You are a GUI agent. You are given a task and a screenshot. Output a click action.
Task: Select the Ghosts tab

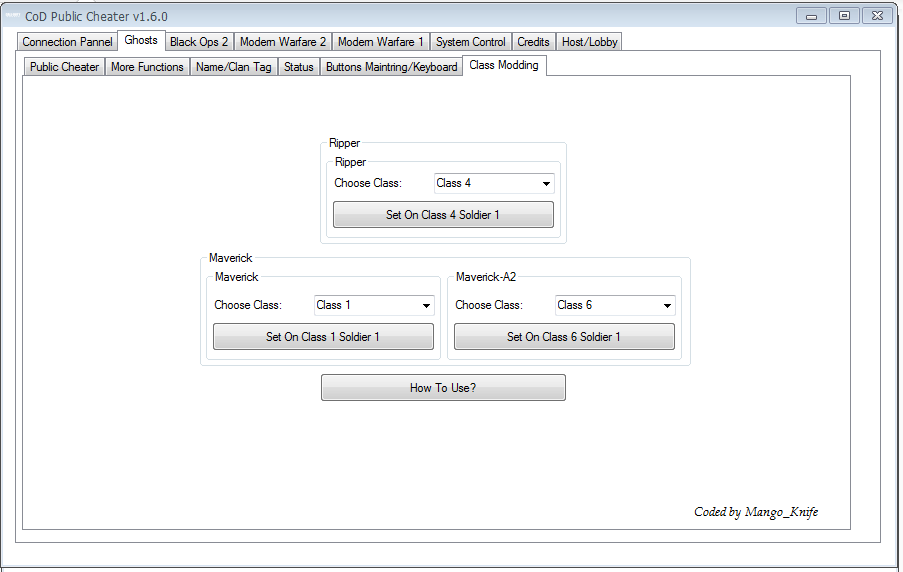[141, 40]
